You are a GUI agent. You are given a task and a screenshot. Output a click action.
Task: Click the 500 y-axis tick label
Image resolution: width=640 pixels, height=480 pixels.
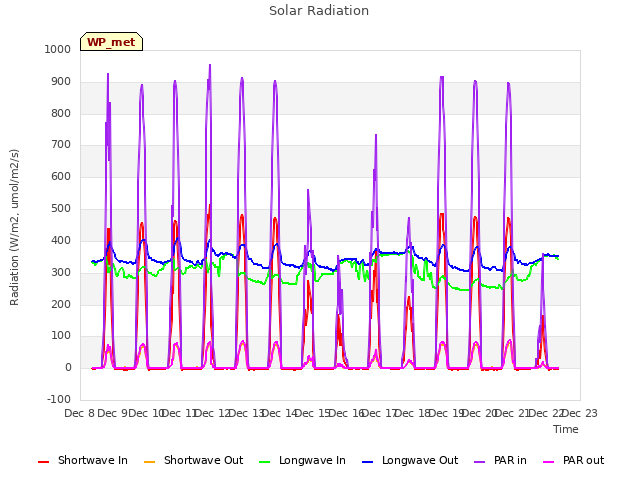[61, 208]
